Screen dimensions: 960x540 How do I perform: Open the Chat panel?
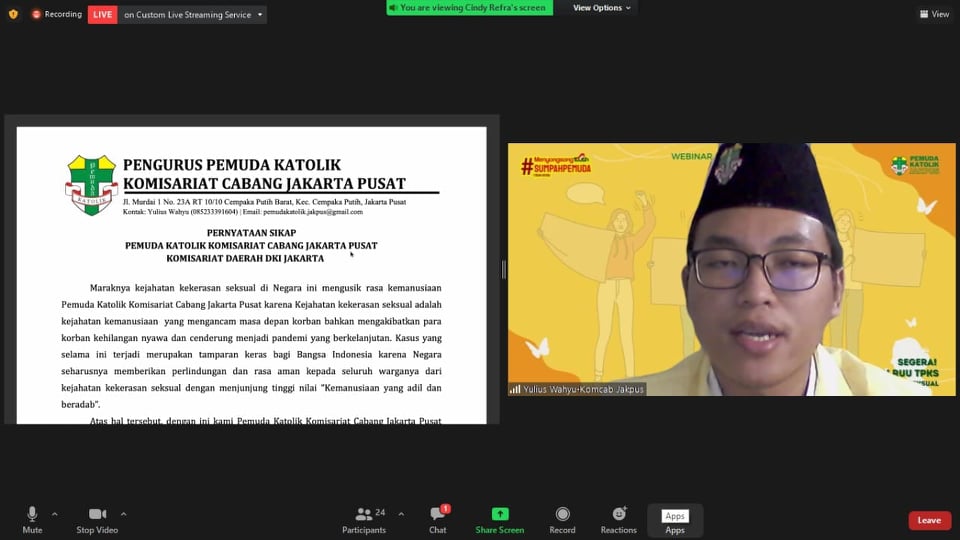438,520
